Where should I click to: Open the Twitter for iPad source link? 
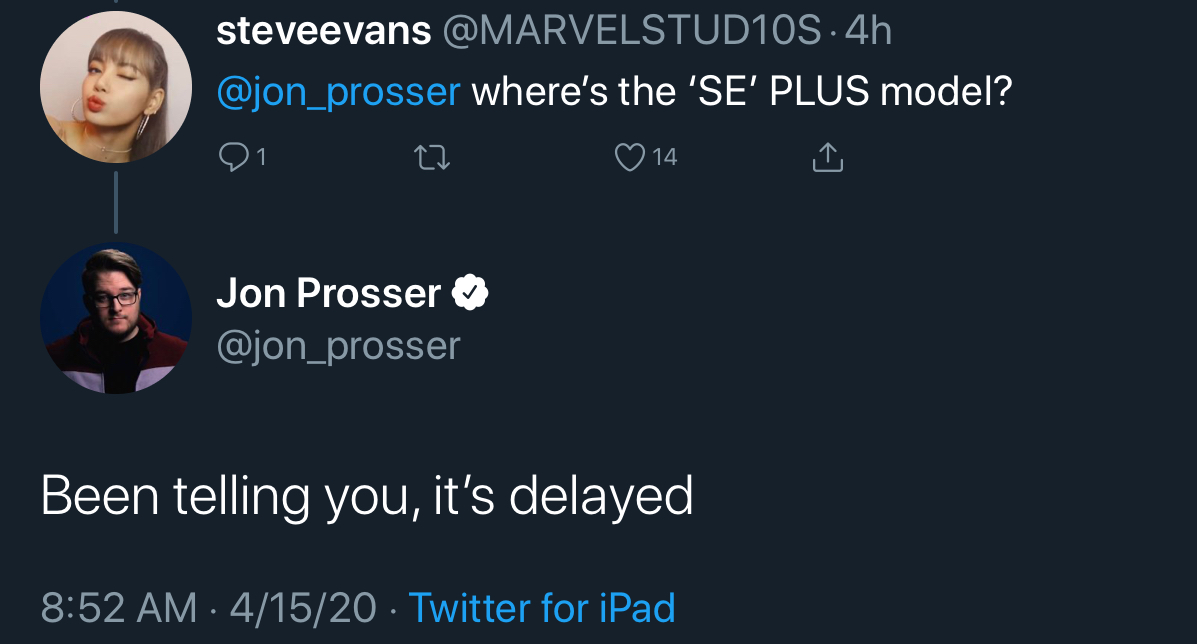(542, 608)
